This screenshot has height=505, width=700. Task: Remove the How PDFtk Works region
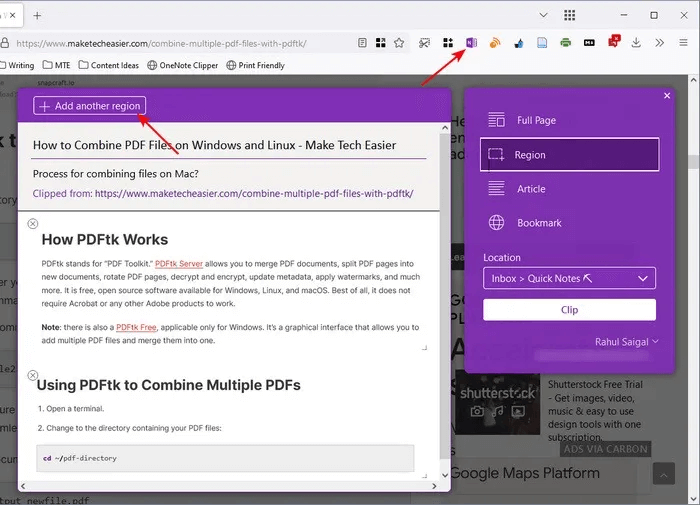33,223
